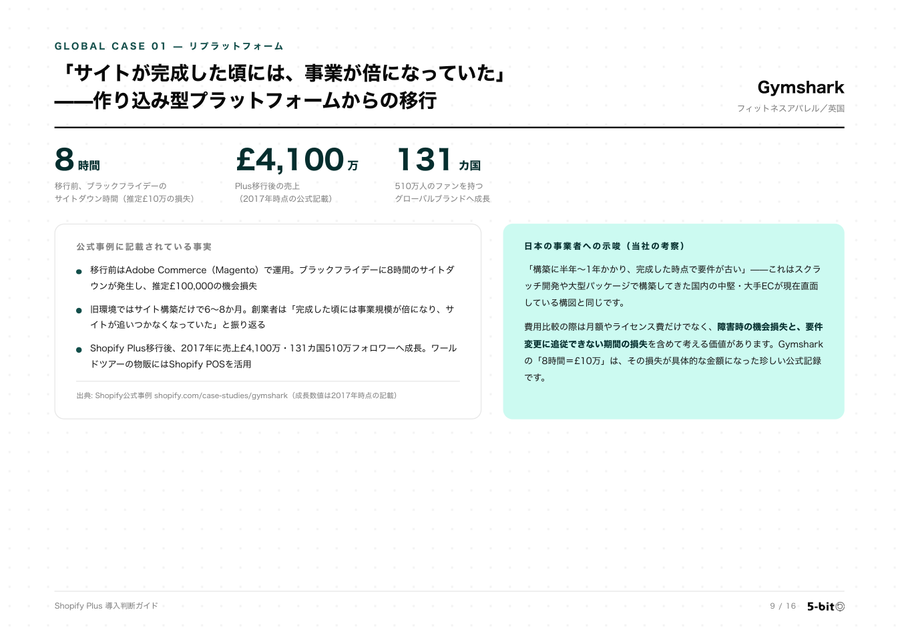This screenshot has width=900, height=636.
Task: Click the 'Plus移行後の売上' caption
Action: click(x=267, y=186)
